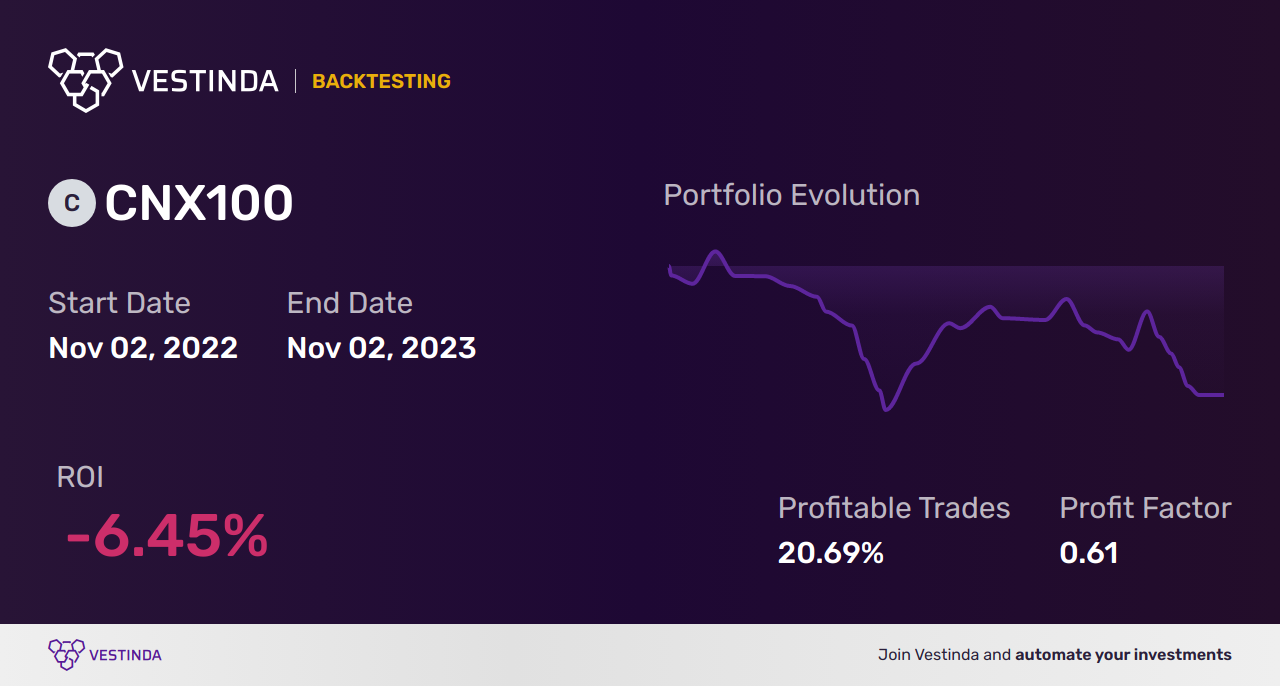Select the Nov 02, 2023 end date
Image resolution: width=1280 pixels, height=686 pixels.
coord(381,348)
